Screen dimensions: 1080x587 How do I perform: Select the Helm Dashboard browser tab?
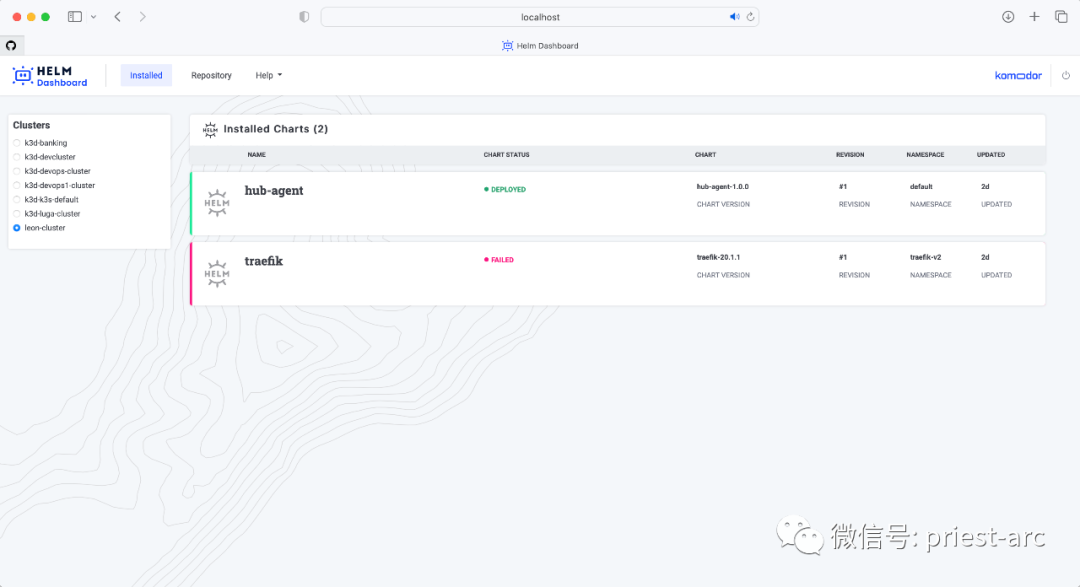pos(540,45)
